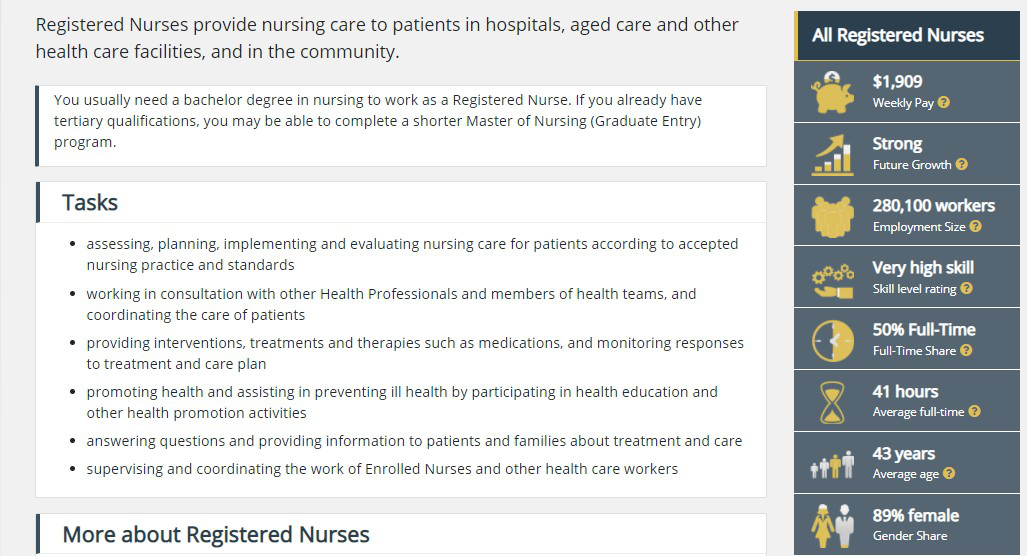The width and height of the screenshot is (1027, 556).
Task: Open the Average full-time help icon
Action: [974, 412]
